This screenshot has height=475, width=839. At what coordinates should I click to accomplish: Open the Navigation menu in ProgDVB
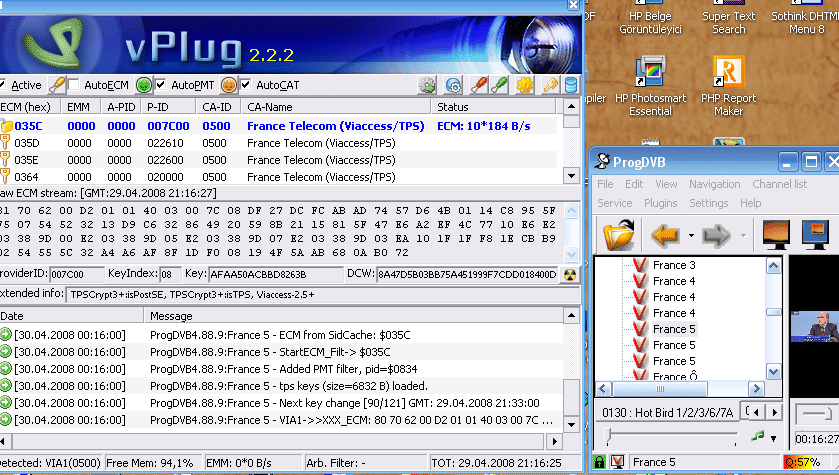click(x=714, y=184)
